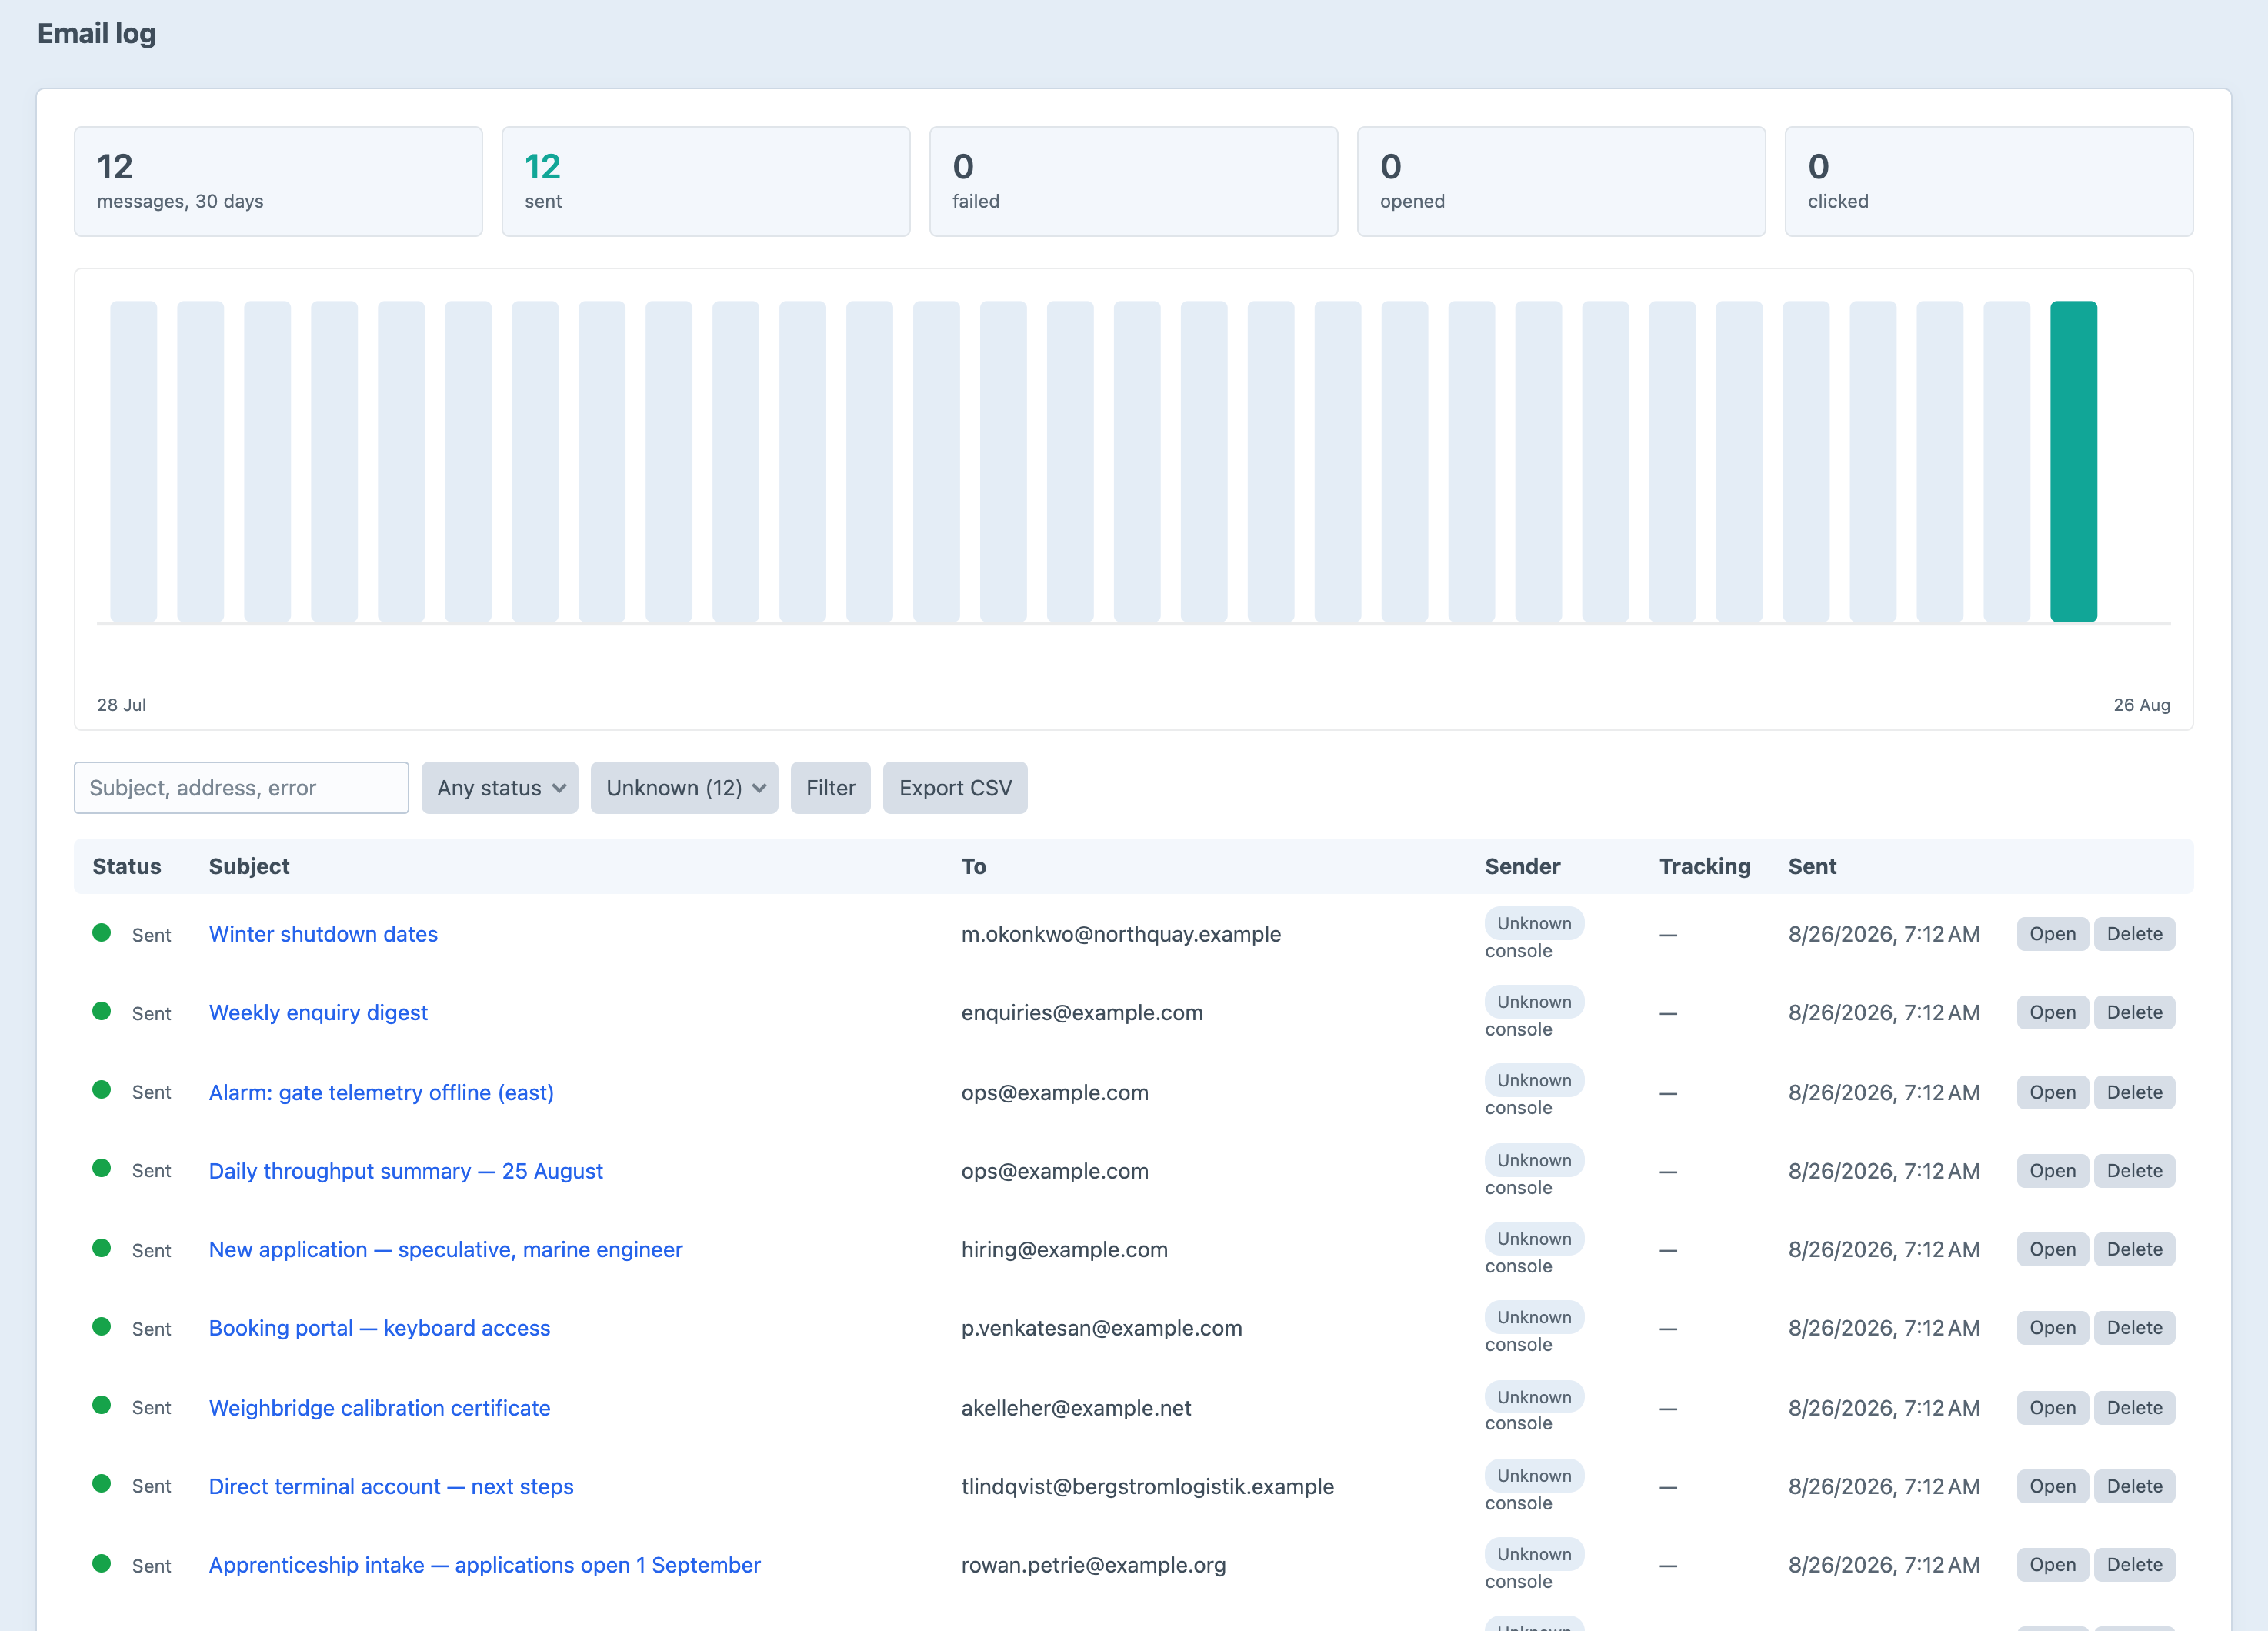Click the Export CSV button
The image size is (2268, 1631).
pyautogui.click(x=955, y=788)
